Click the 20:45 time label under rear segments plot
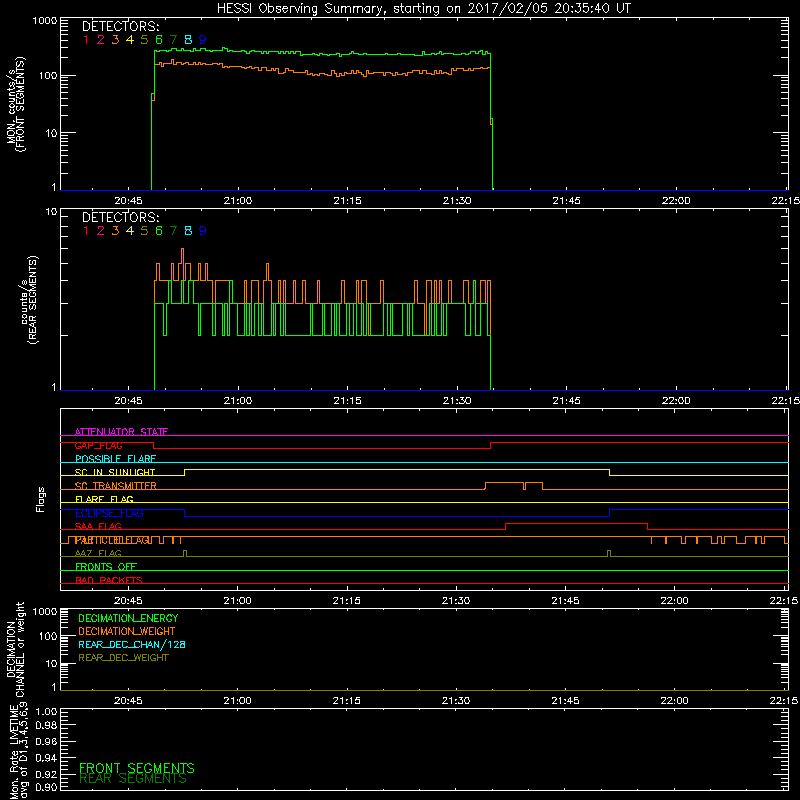This screenshot has width=800, height=800. (129, 401)
